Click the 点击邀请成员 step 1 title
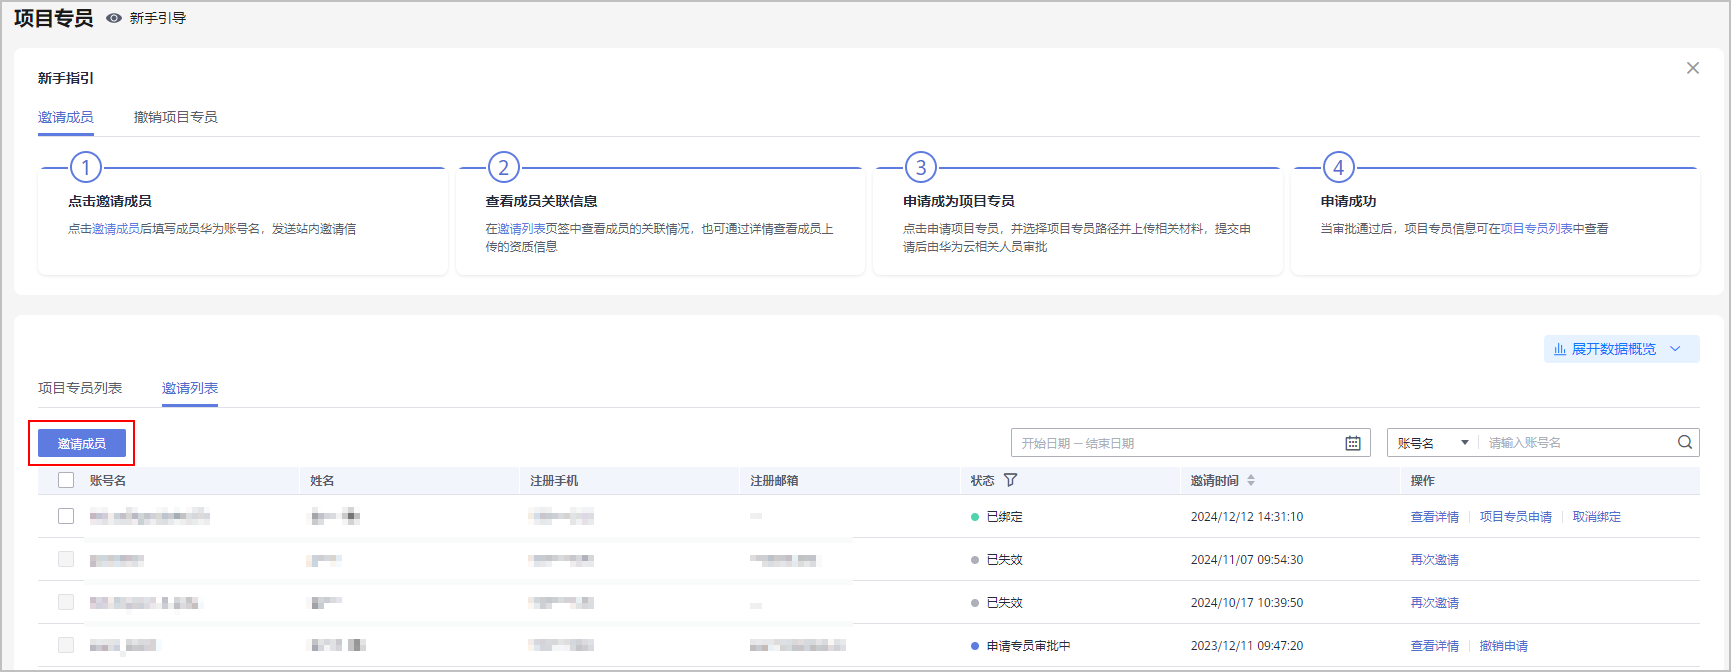 pyautogui.click(x=110, y=201)
